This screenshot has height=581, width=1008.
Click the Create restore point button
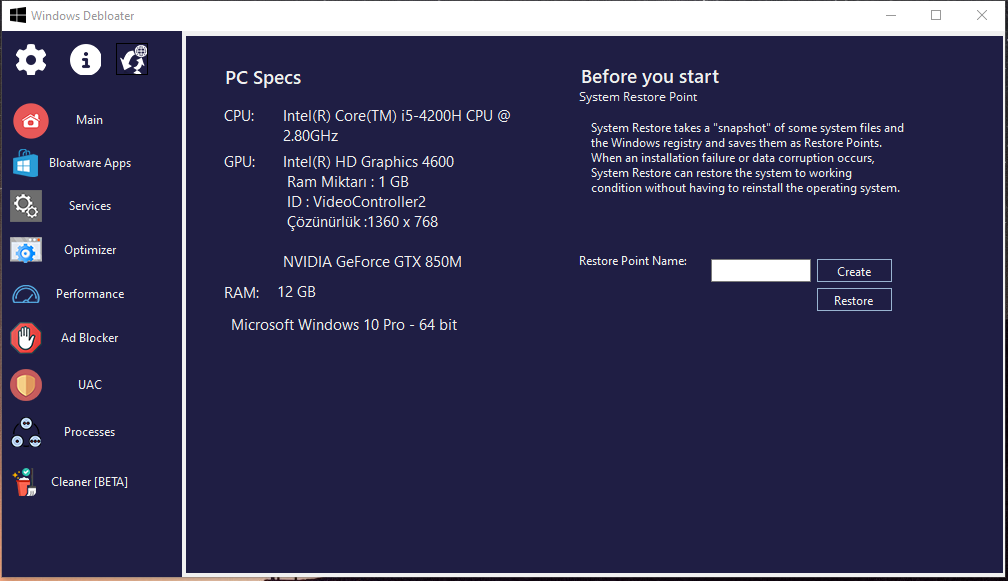point(853,270)
